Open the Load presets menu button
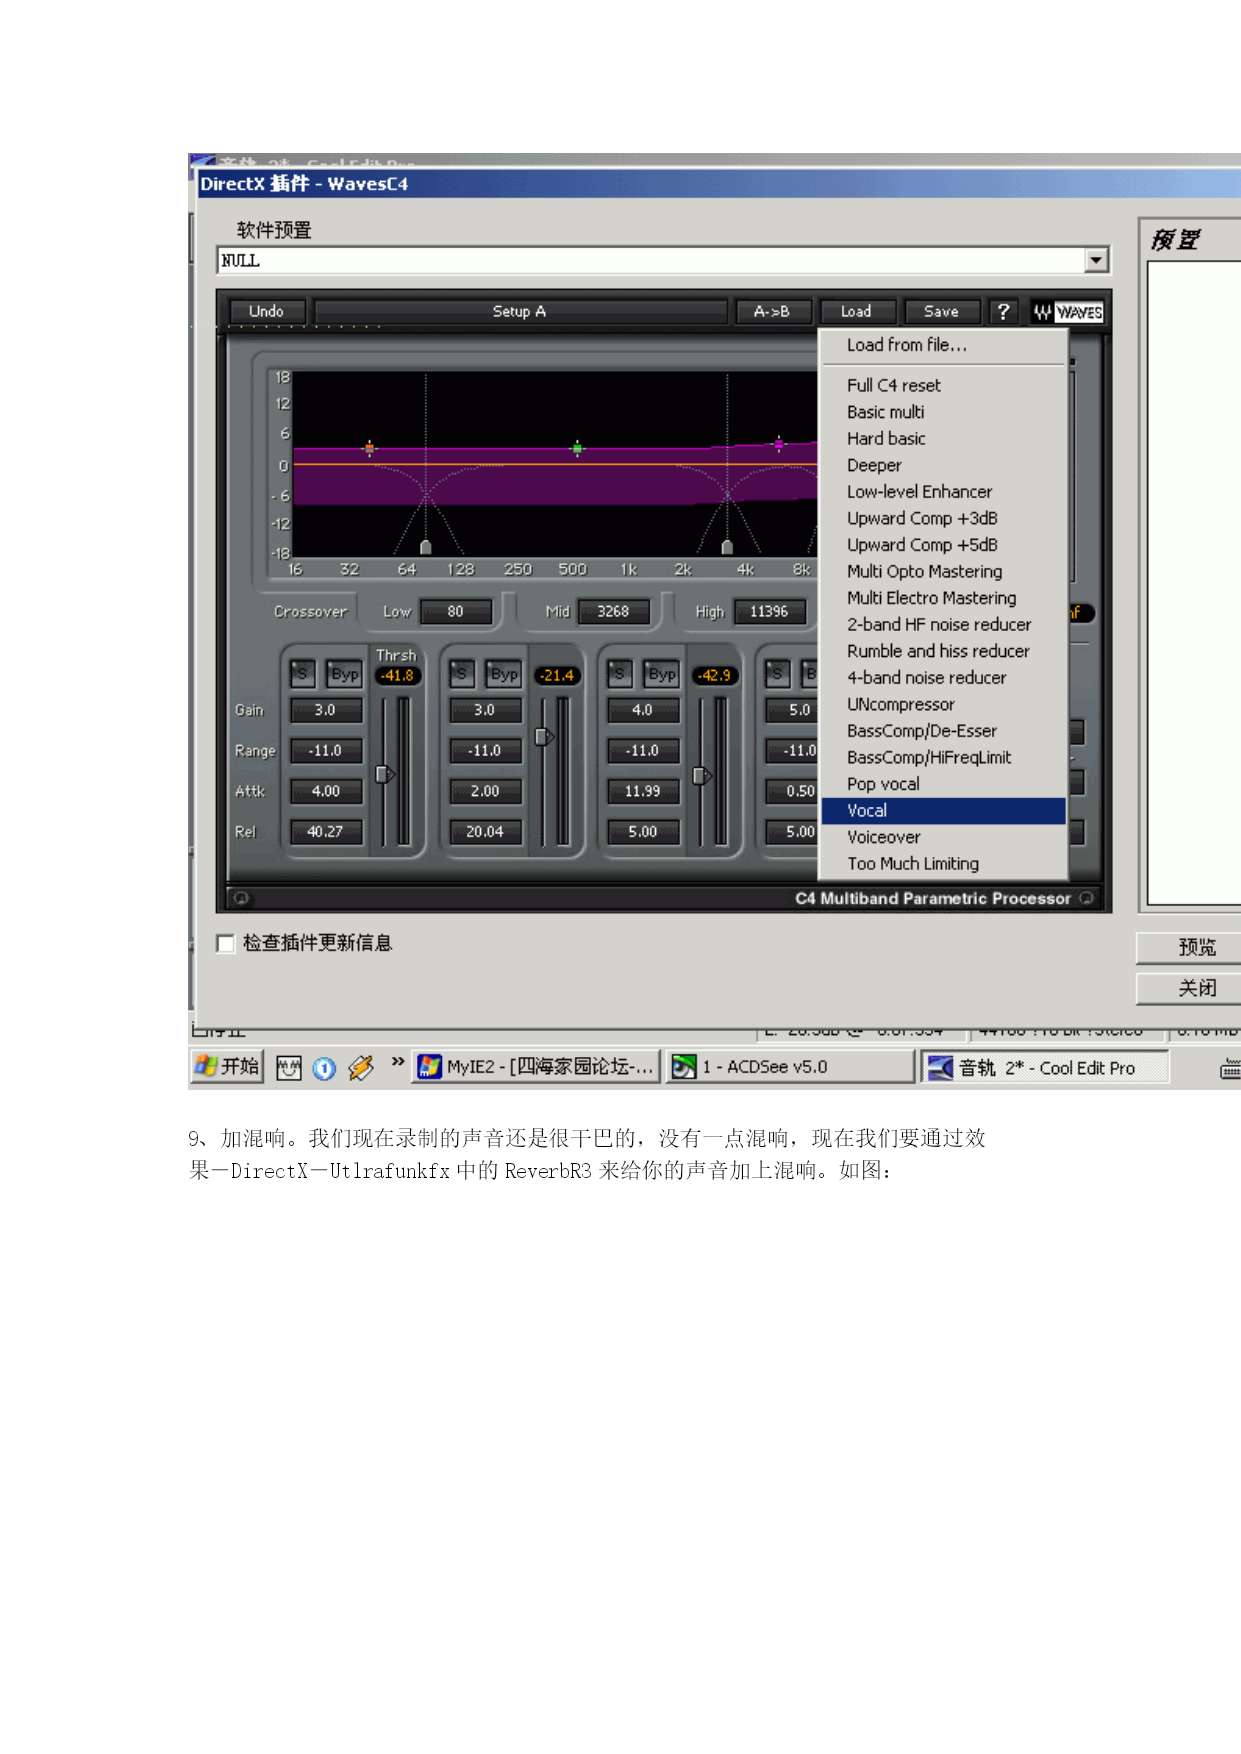The width and height of the screenshot is (1241, 1754). click(x=856, y=312)
